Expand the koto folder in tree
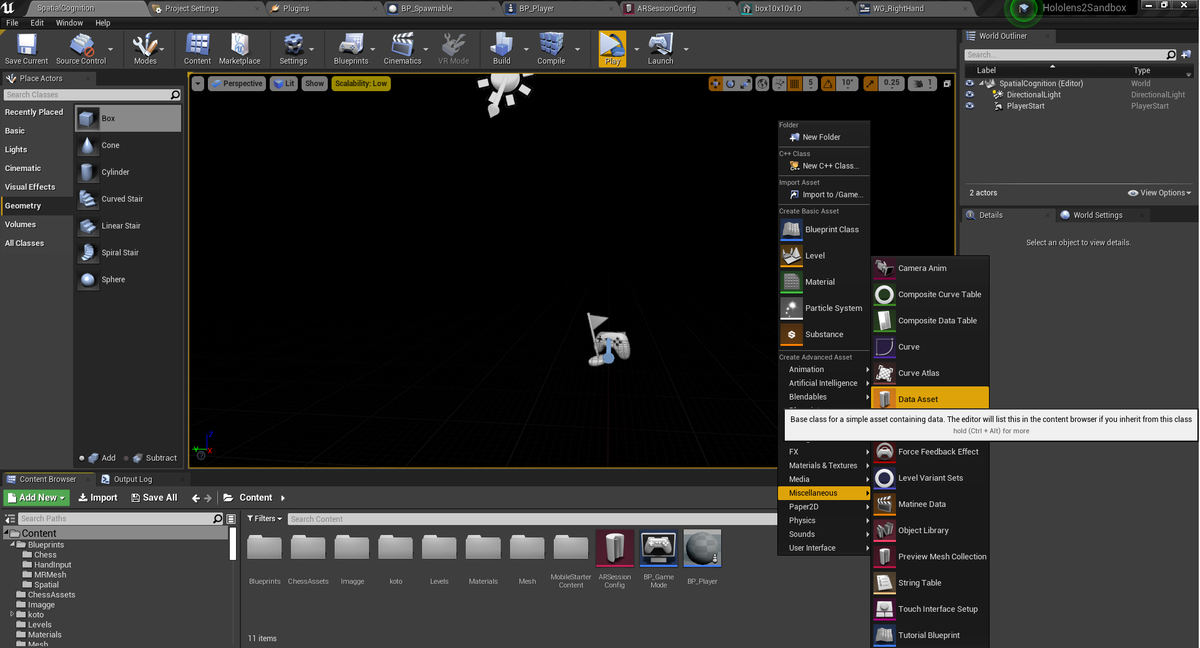Image resolution: width=1200 pixels, height=648 pixels. click(13, 615)
